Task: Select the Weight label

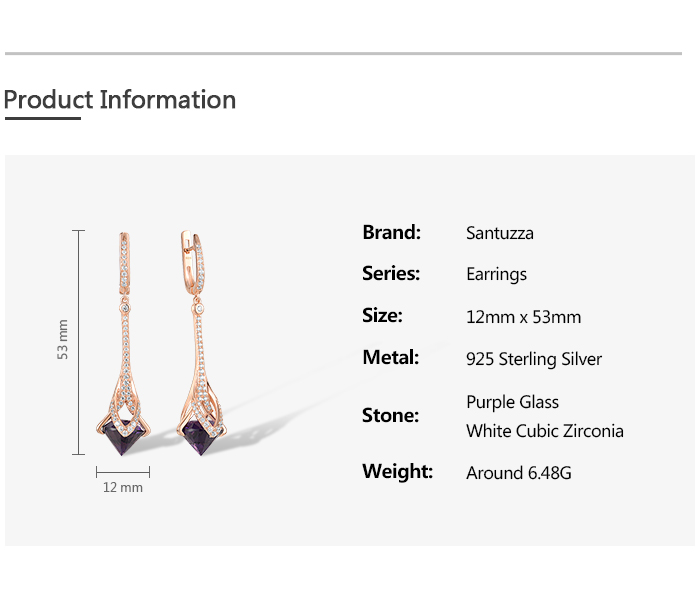Action: point(397,471)
